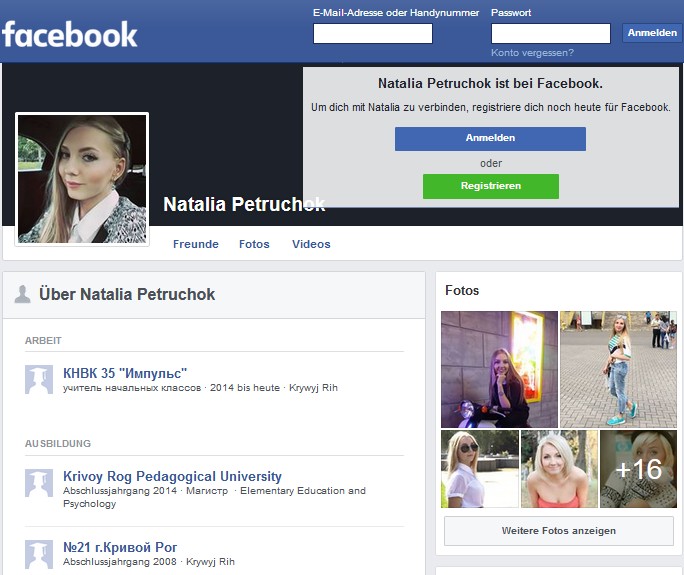The image size is (684, 575).
Task: Click the Über Natalia Petruchok heading
Action: point(127,294)
